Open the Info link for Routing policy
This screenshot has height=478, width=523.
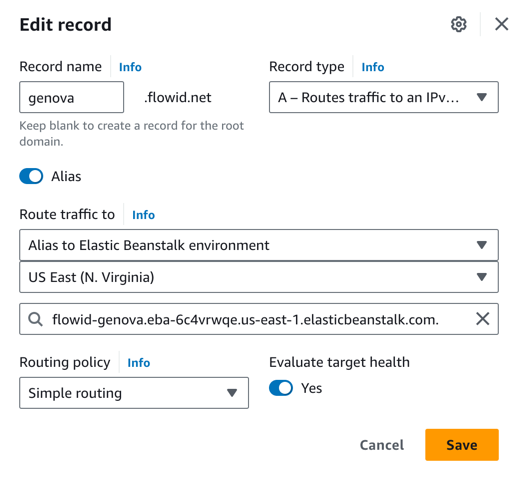[x=139, y=363]
